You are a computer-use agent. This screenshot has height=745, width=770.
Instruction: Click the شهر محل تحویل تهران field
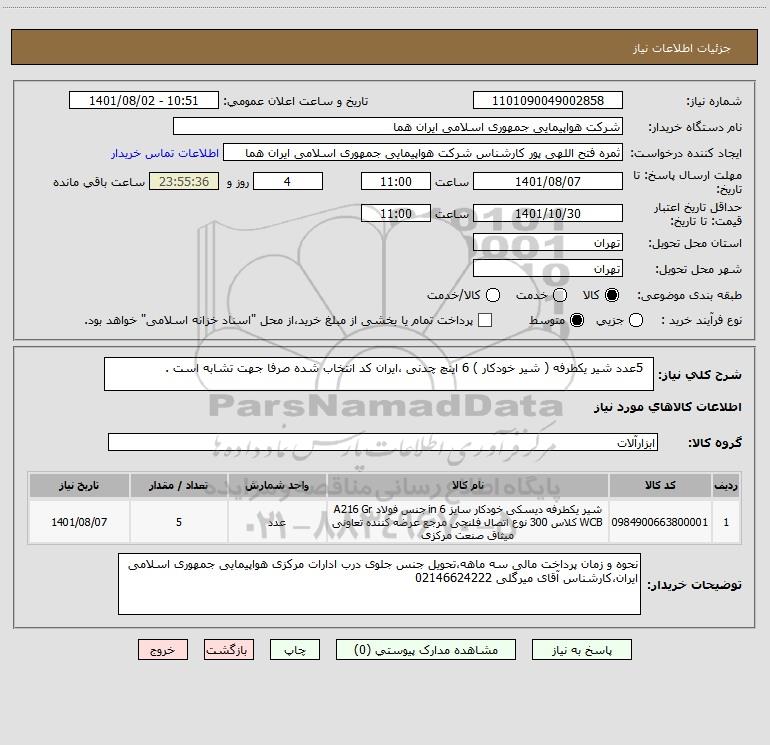click(548, 268)
